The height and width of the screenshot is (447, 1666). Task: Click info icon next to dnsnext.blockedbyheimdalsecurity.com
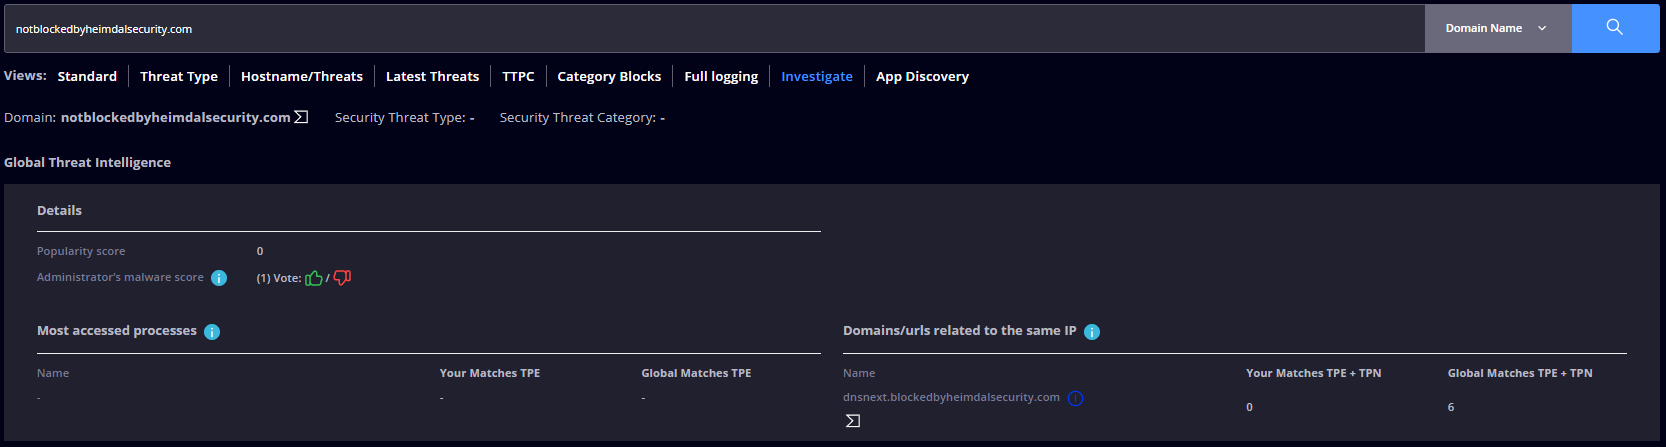click(x=1075, y=398)
